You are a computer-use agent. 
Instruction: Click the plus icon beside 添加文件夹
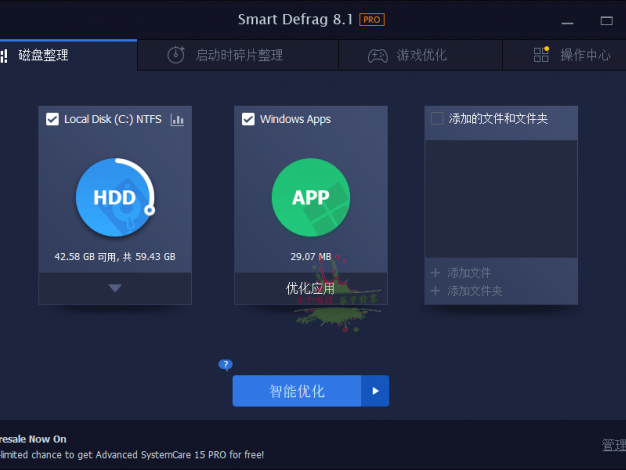click(436, 291)
